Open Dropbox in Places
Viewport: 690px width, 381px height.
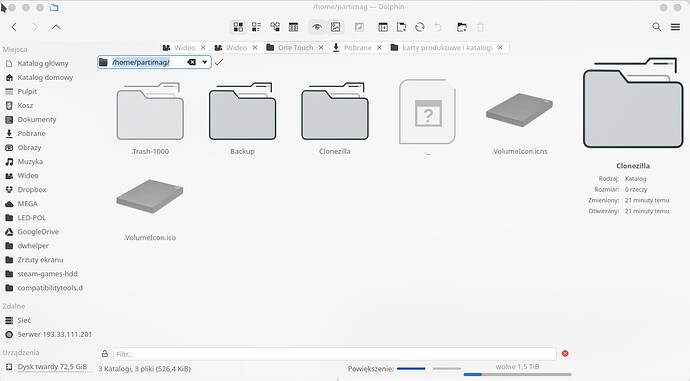pos(32,190)
